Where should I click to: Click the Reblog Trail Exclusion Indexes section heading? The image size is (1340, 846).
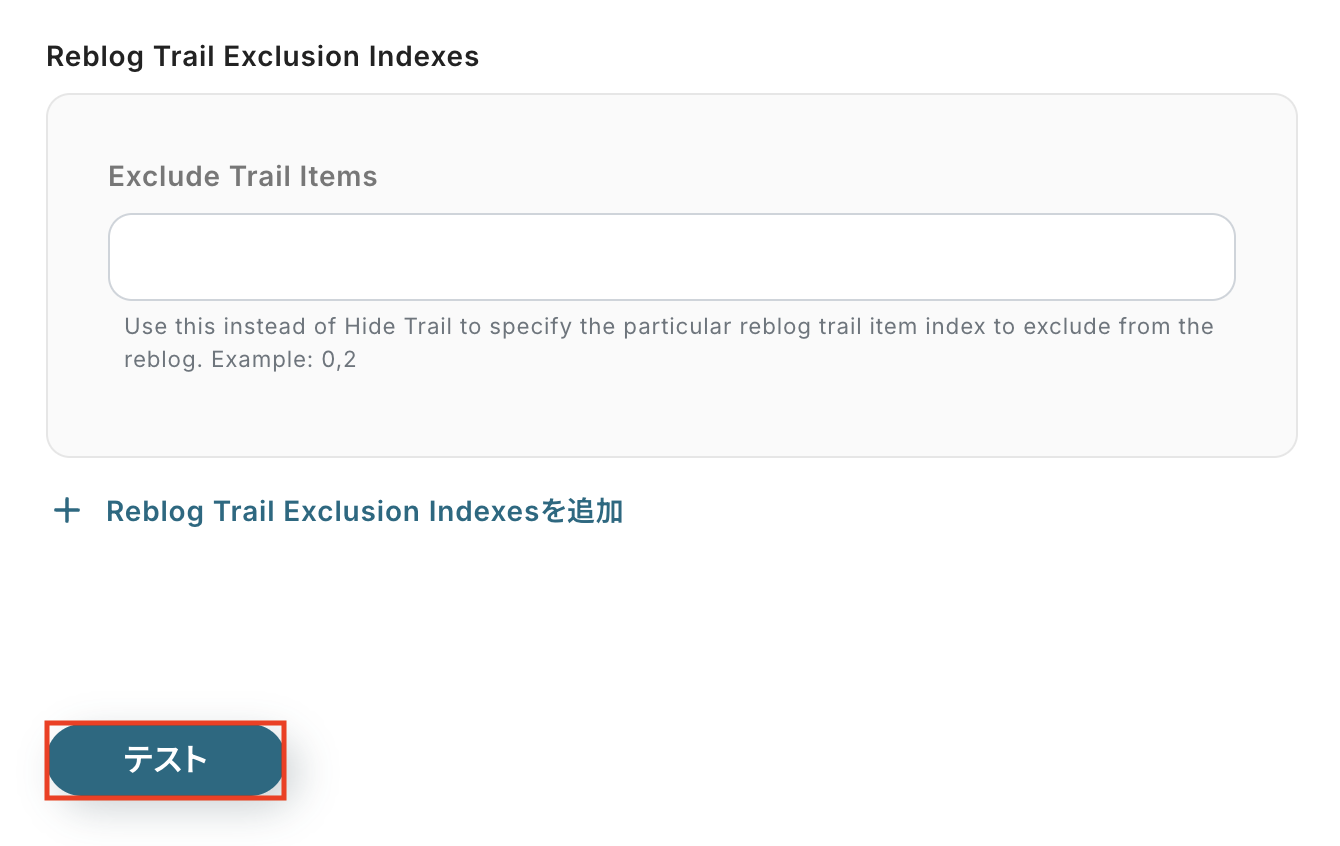(263, 56)
